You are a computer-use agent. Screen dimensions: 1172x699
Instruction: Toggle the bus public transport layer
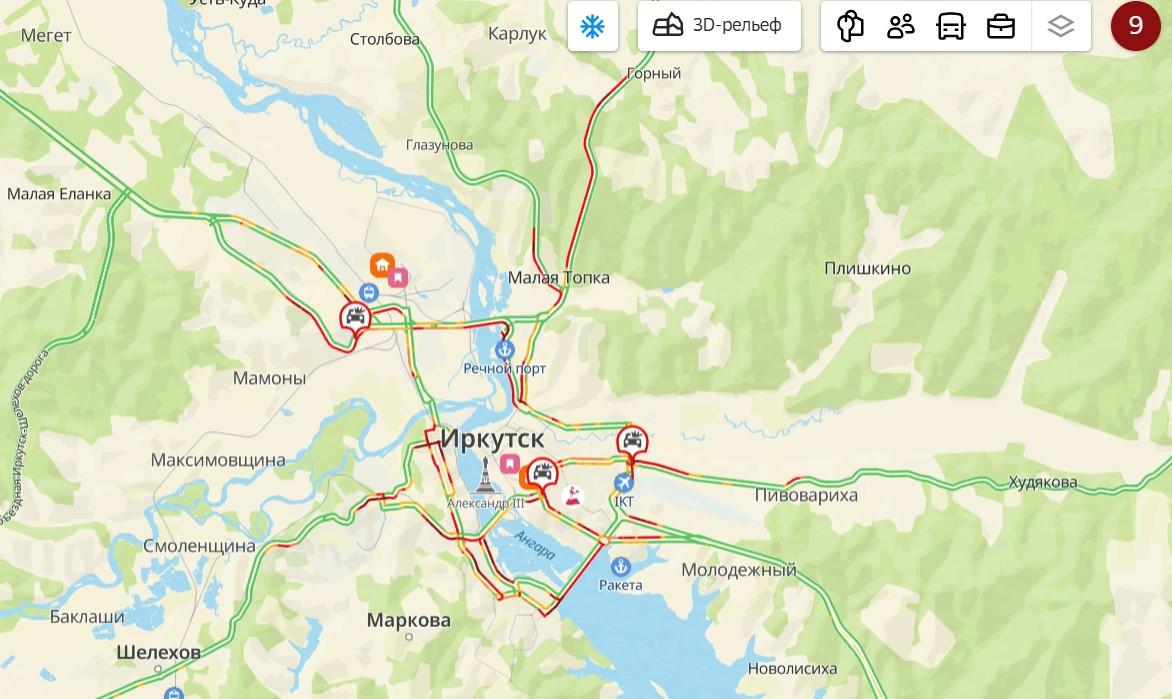[951, 27]
